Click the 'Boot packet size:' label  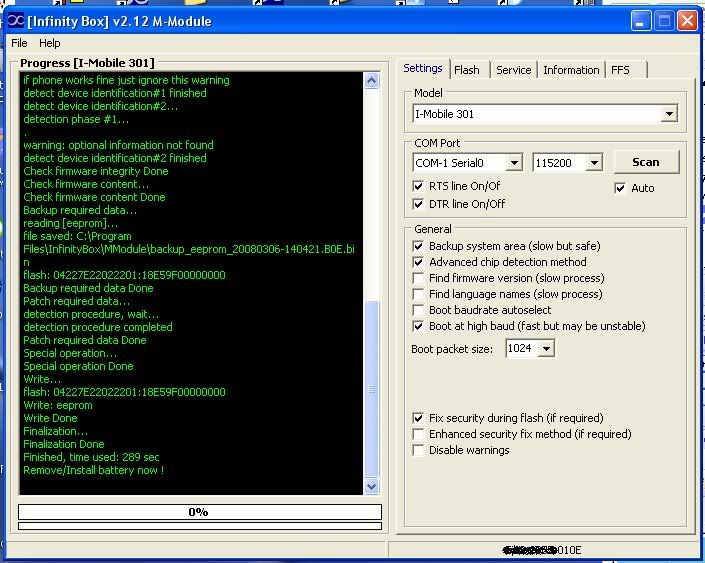click(x=452, y=349)
